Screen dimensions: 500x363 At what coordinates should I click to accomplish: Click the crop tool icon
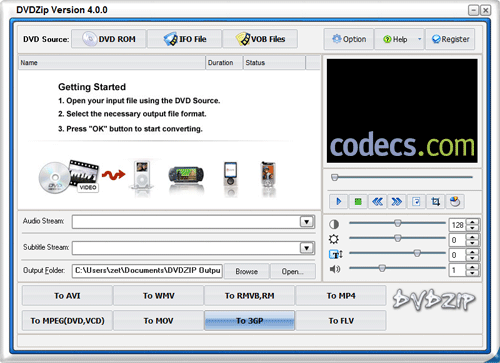click(435, 201)
